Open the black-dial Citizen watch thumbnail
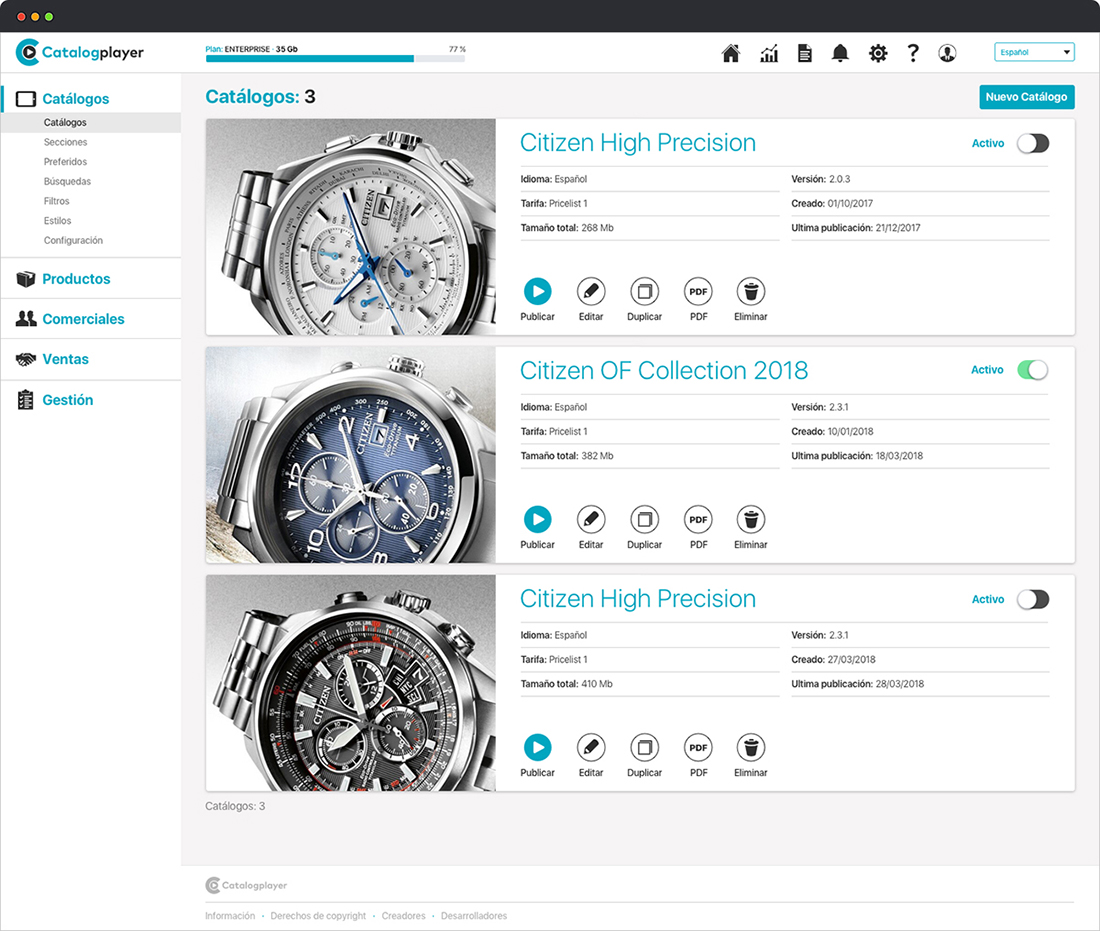The width and height of the screenshot is (1100, 931). click(351, 683)
